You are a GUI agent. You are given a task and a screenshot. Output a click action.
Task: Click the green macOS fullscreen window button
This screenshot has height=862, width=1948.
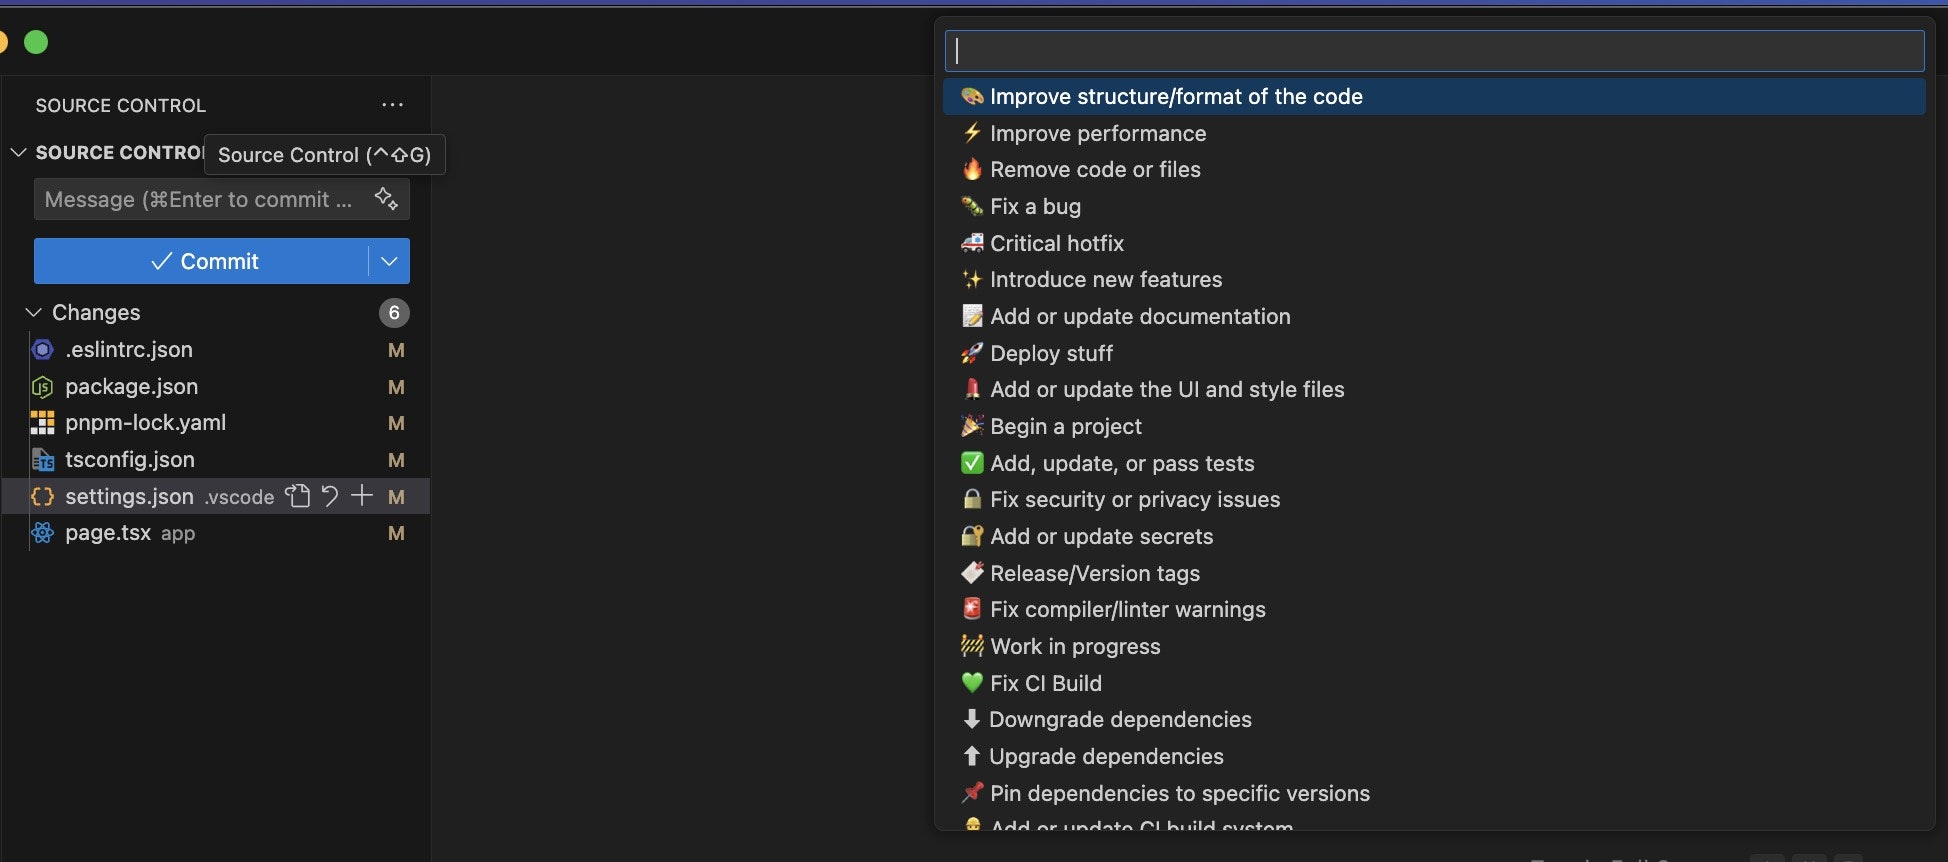tap(36, 42)
